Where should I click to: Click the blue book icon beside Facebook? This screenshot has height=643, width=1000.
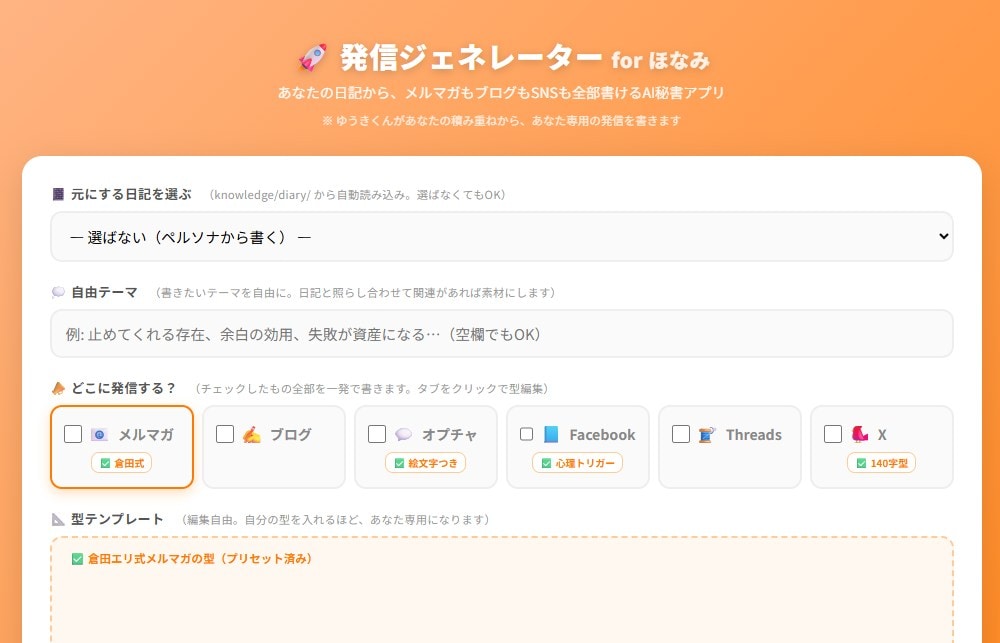(x=551, y=434)
